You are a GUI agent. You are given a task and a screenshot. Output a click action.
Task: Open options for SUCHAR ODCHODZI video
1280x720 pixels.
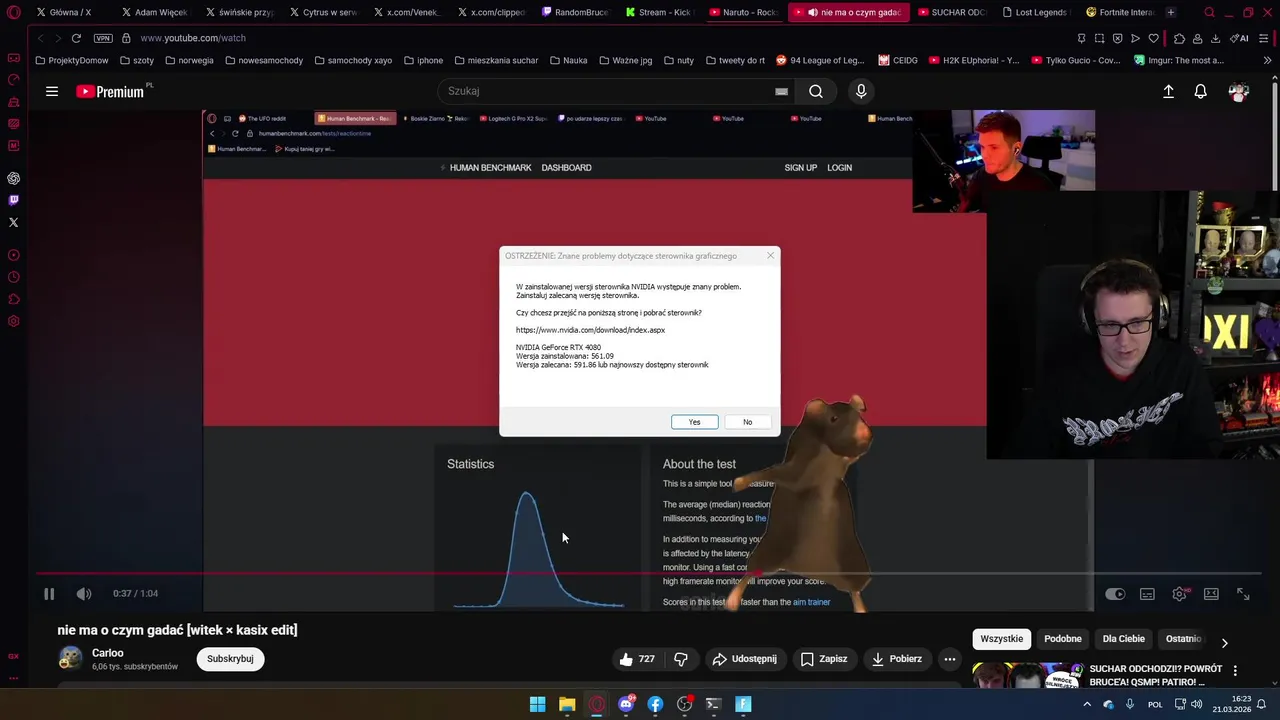pos(1235,671)
